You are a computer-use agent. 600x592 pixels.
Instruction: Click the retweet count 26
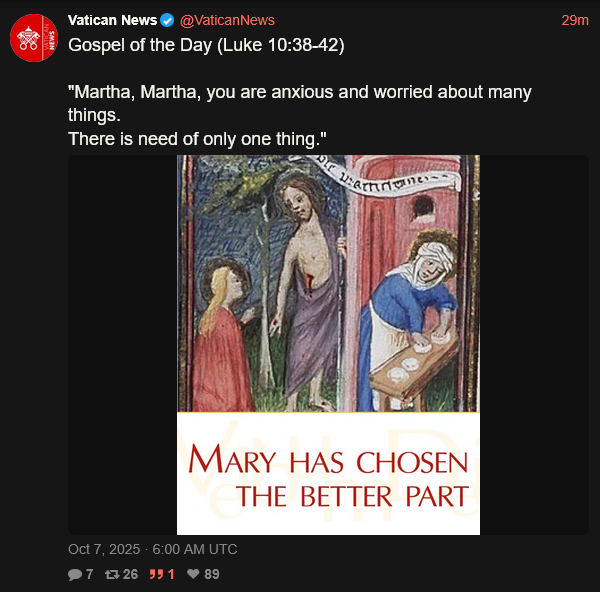pos(130,574)
